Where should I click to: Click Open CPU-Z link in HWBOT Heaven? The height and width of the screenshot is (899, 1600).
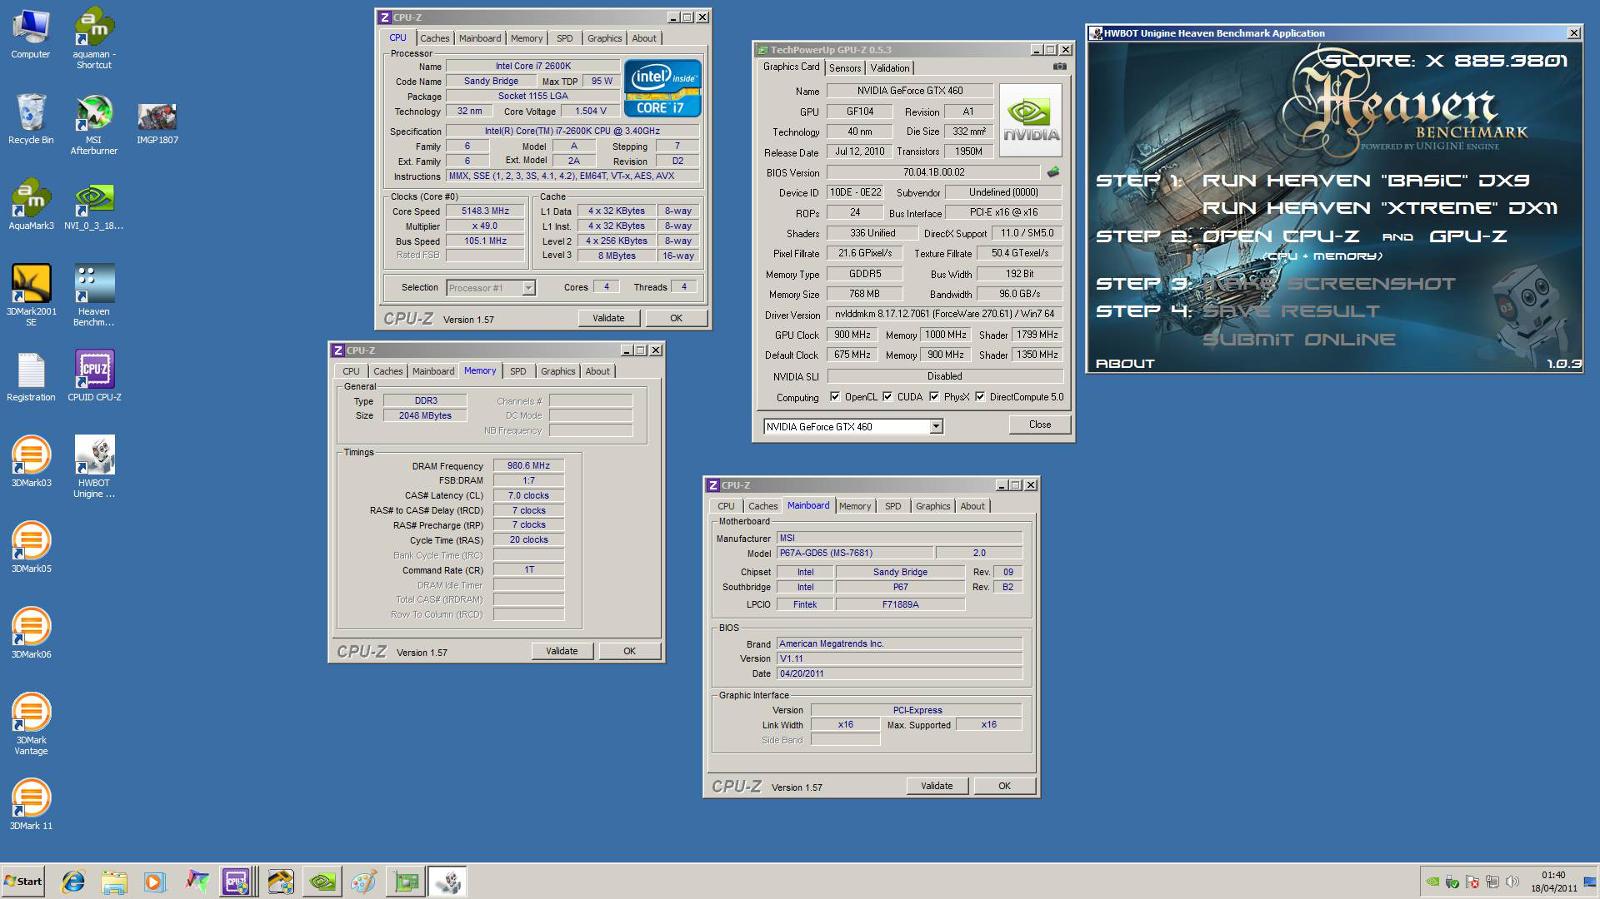(x=1282, y=237)
